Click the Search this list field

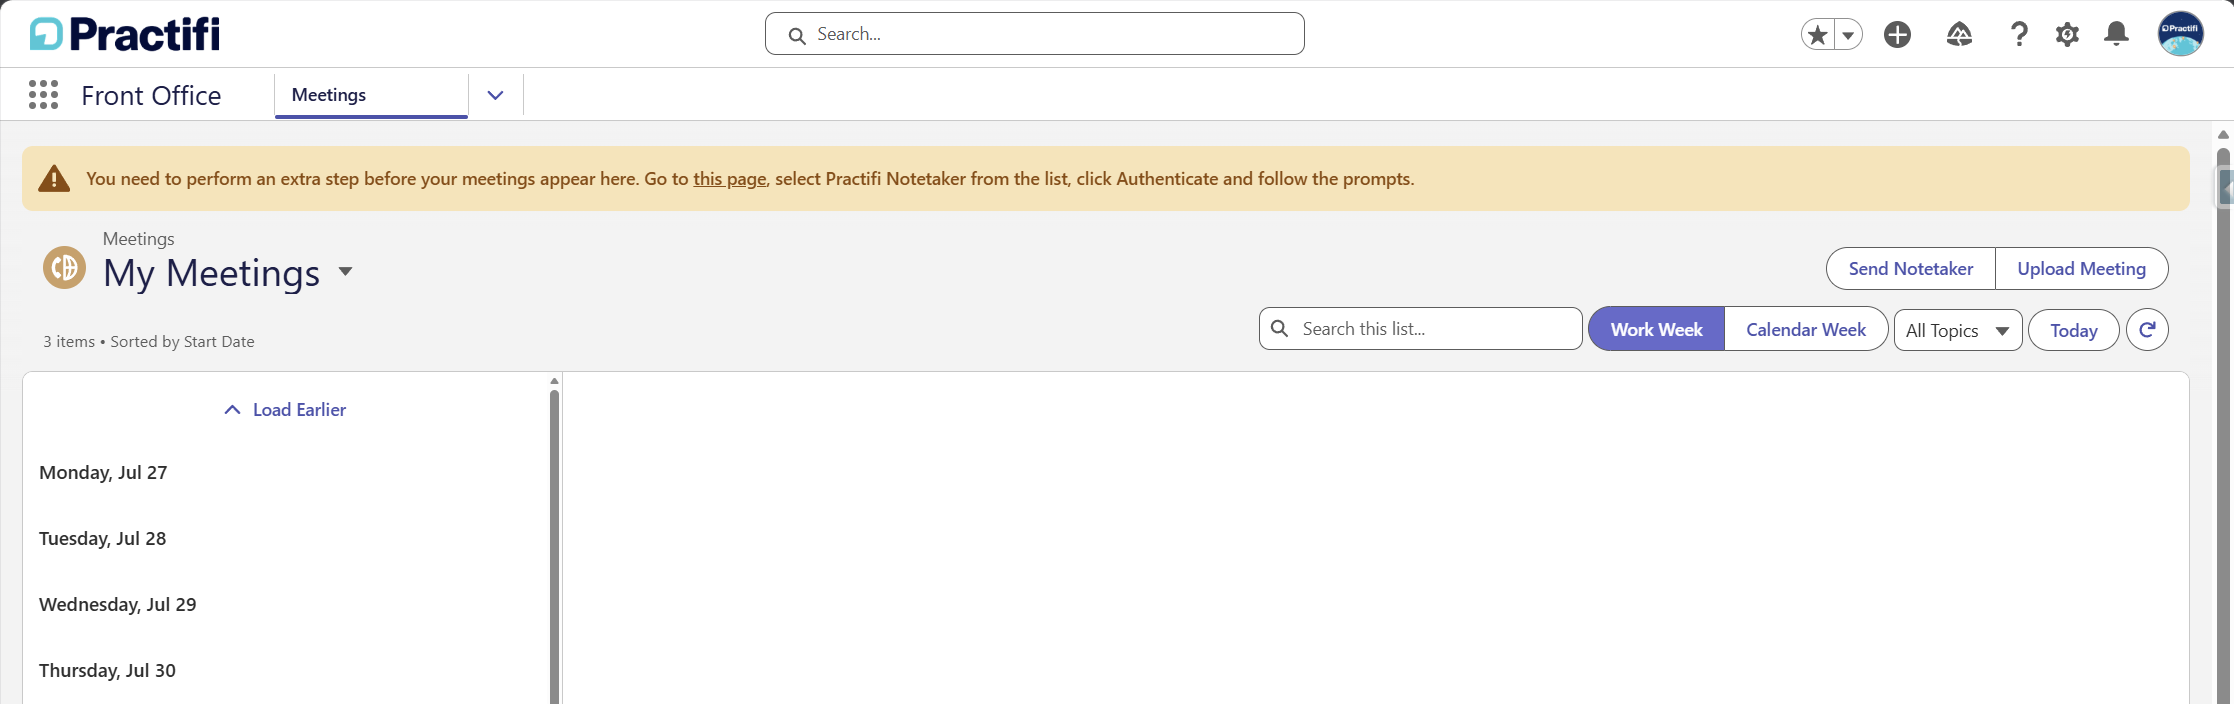tap(1420, 329)
